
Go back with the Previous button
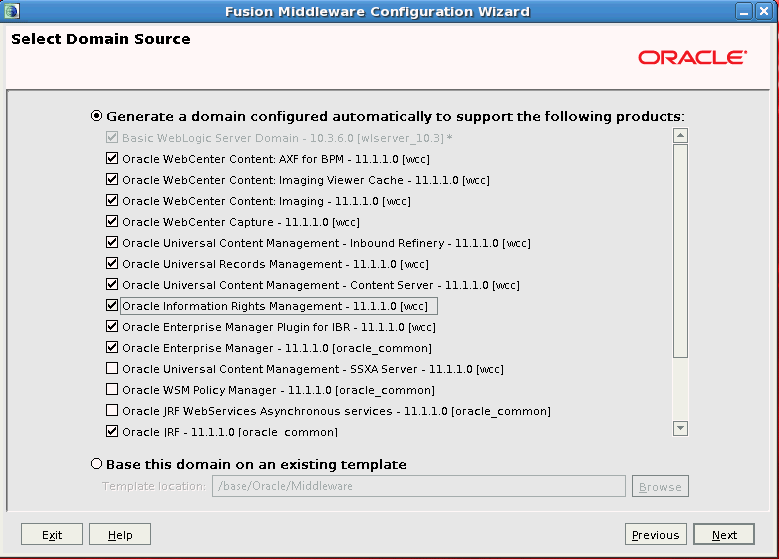tap(656, 534)
